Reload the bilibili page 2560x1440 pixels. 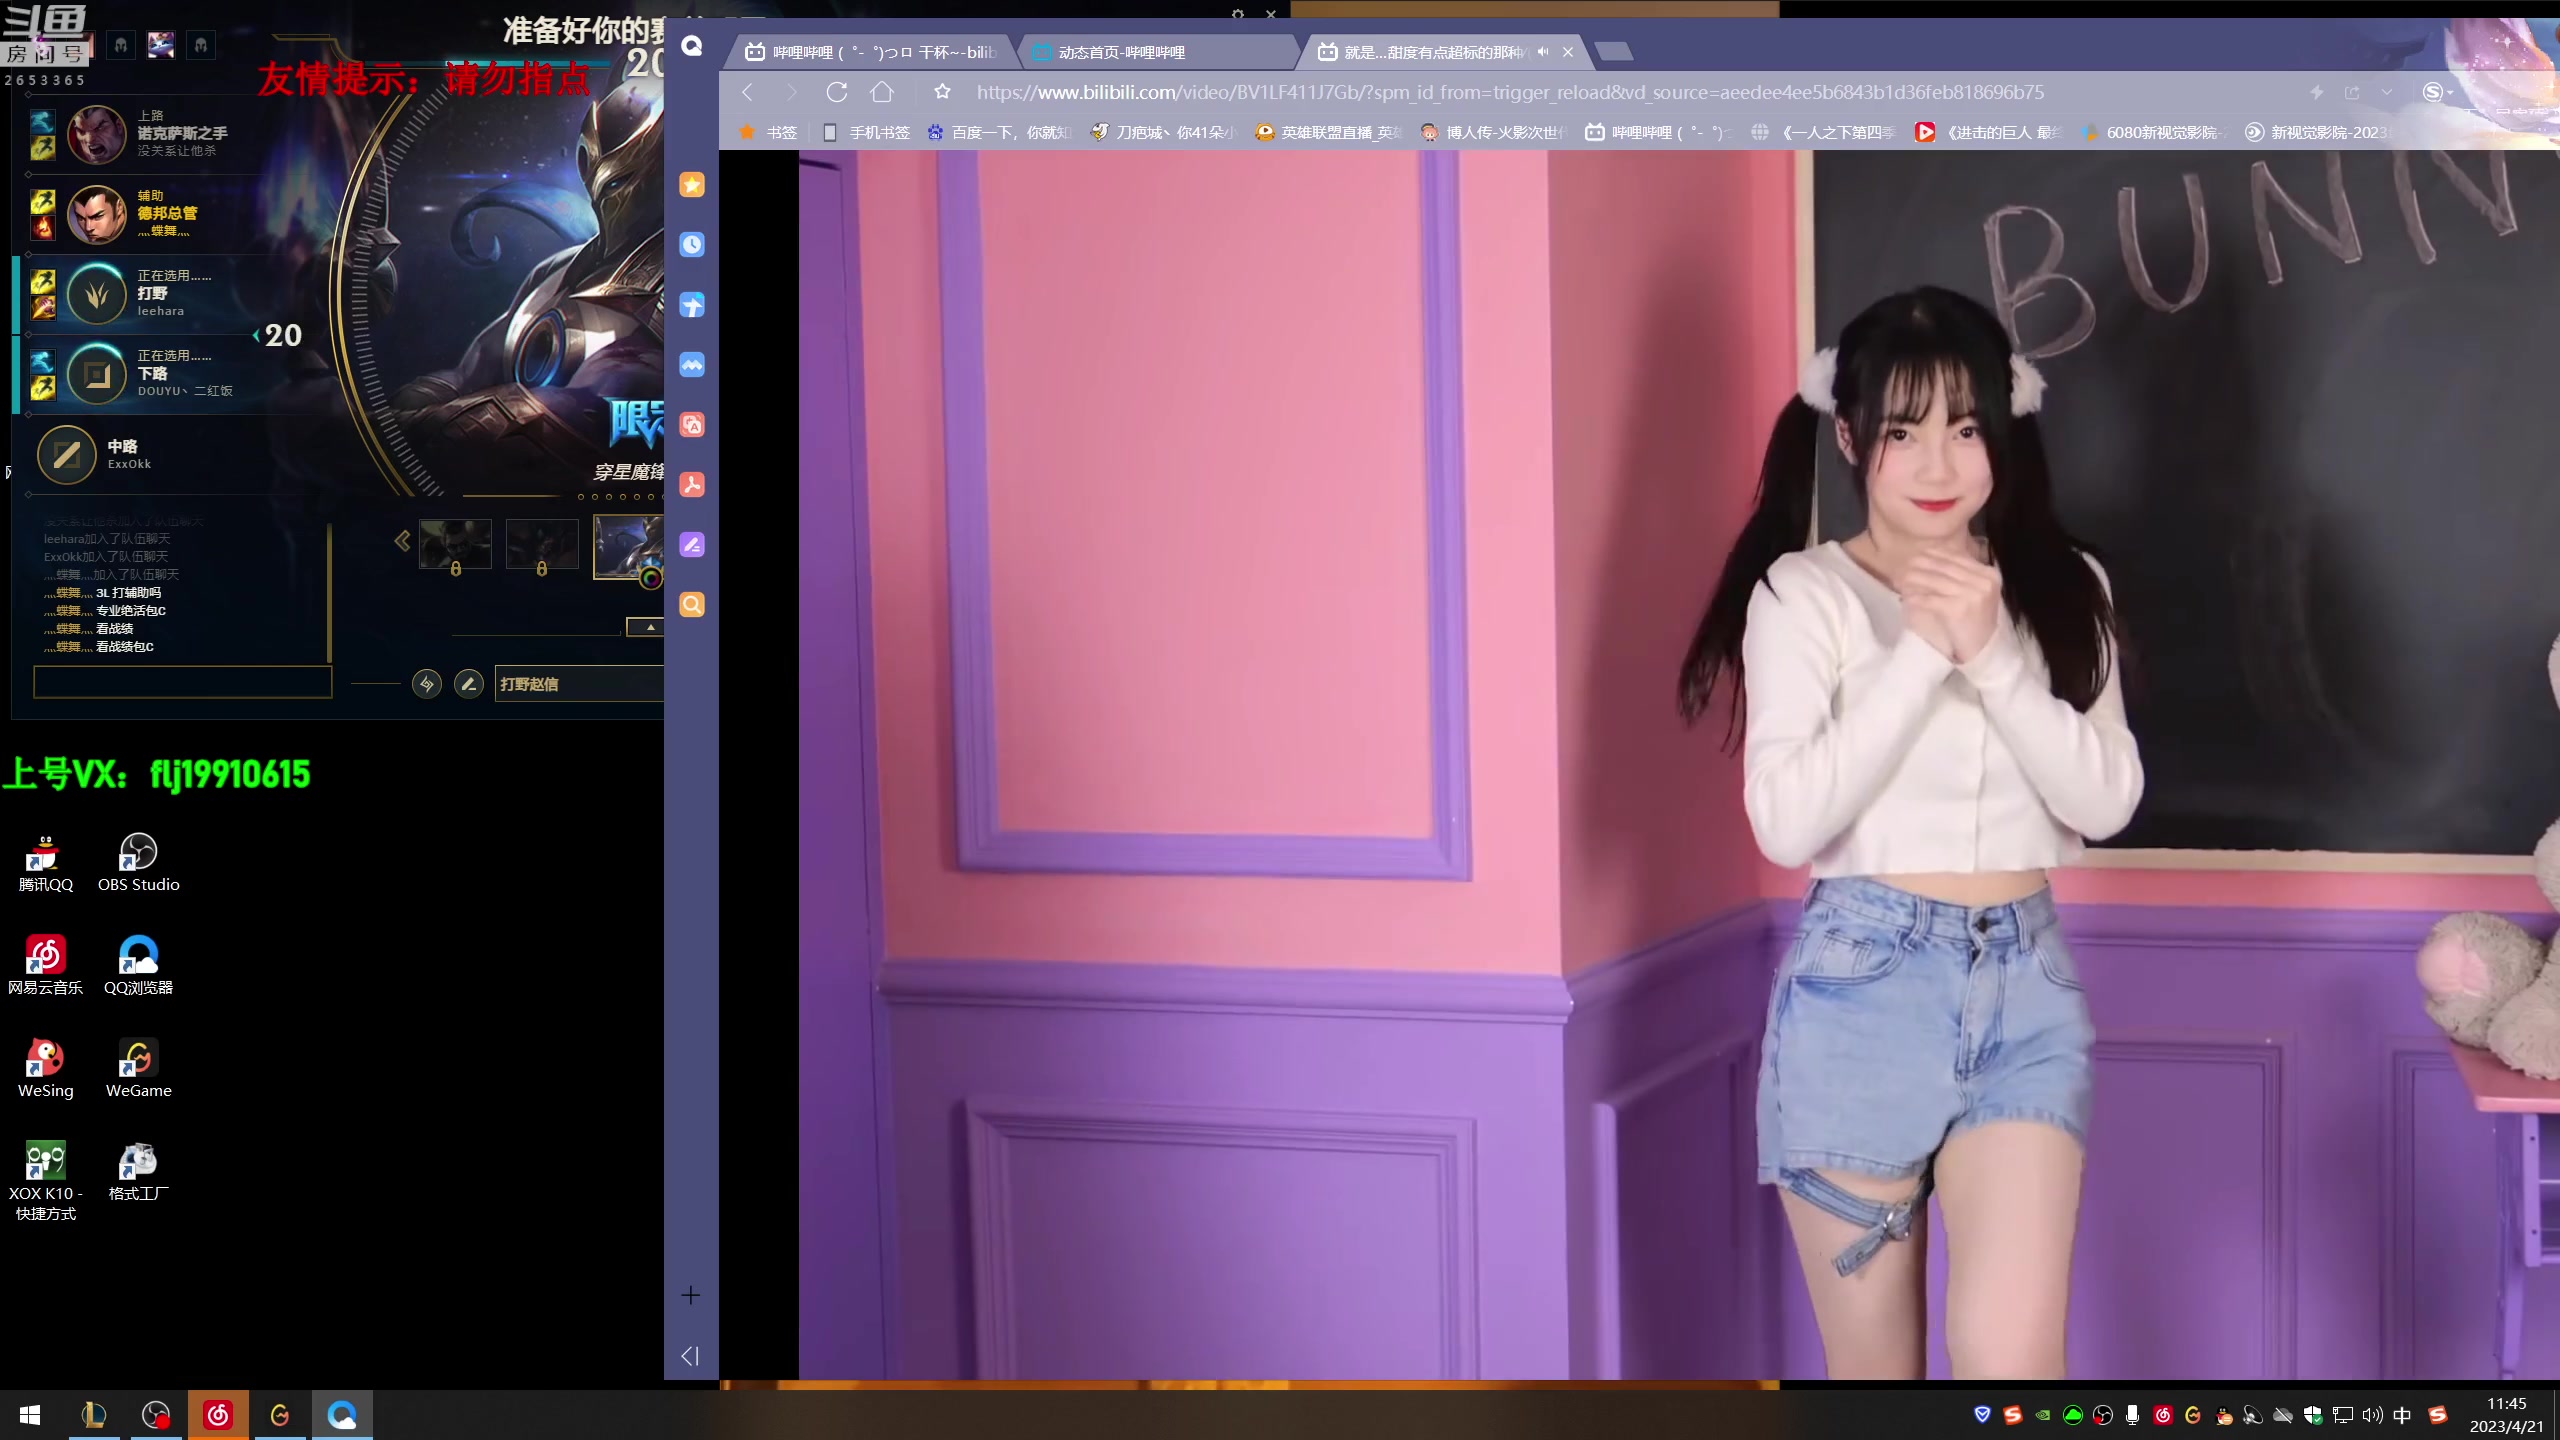837,92
